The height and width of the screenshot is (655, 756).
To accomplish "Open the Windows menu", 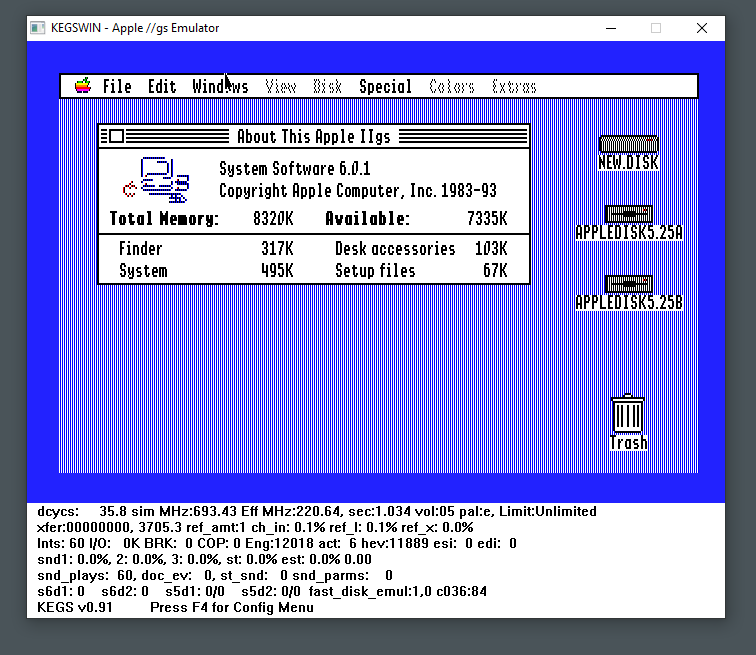I will click(x=220, y=86).
